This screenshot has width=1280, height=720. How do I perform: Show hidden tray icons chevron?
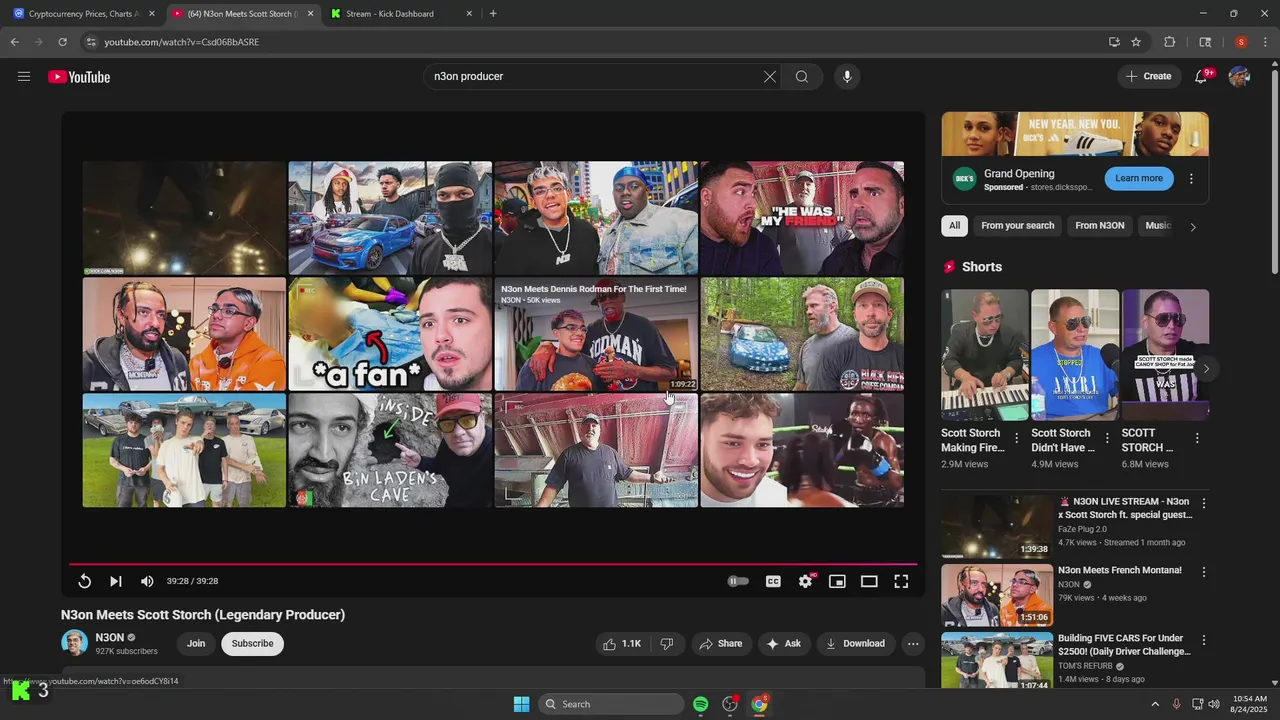1155,704
